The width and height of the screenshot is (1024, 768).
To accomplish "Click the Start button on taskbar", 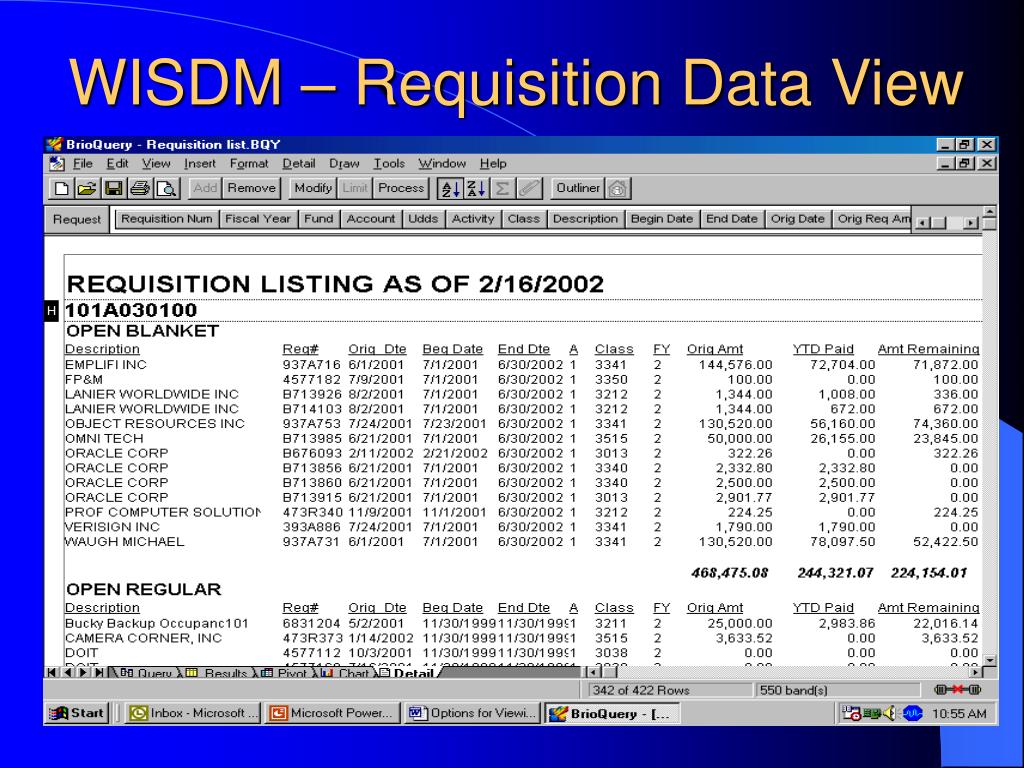I will 77,713.
